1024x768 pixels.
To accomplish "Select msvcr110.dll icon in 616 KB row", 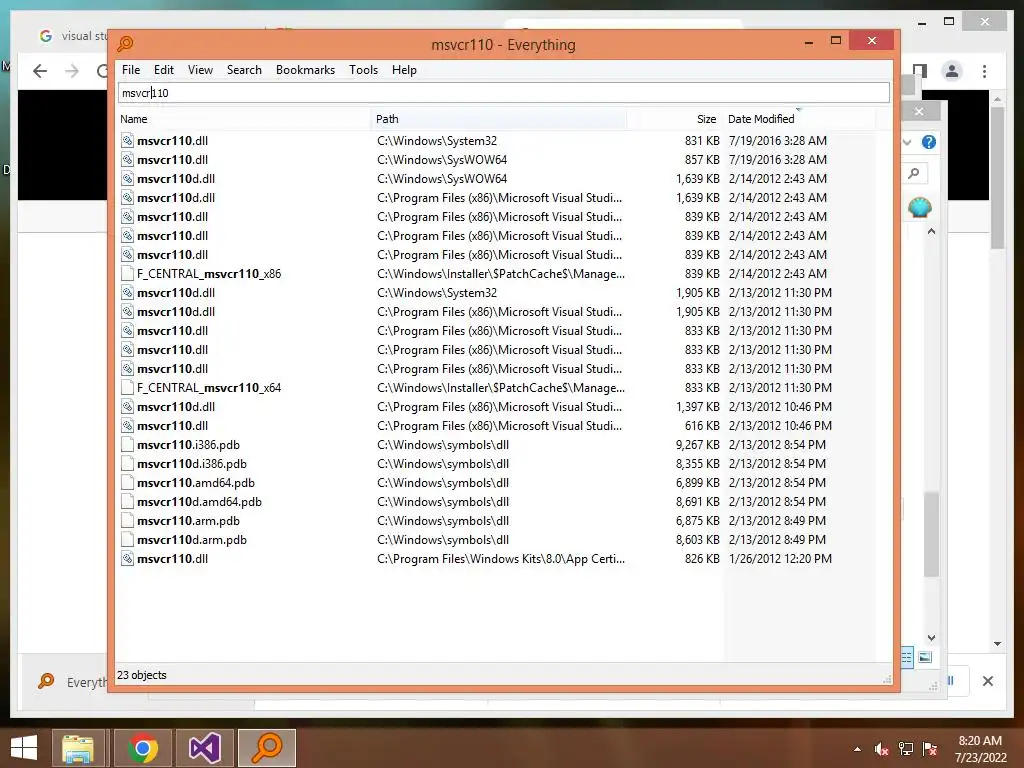I will coord(127,426).
